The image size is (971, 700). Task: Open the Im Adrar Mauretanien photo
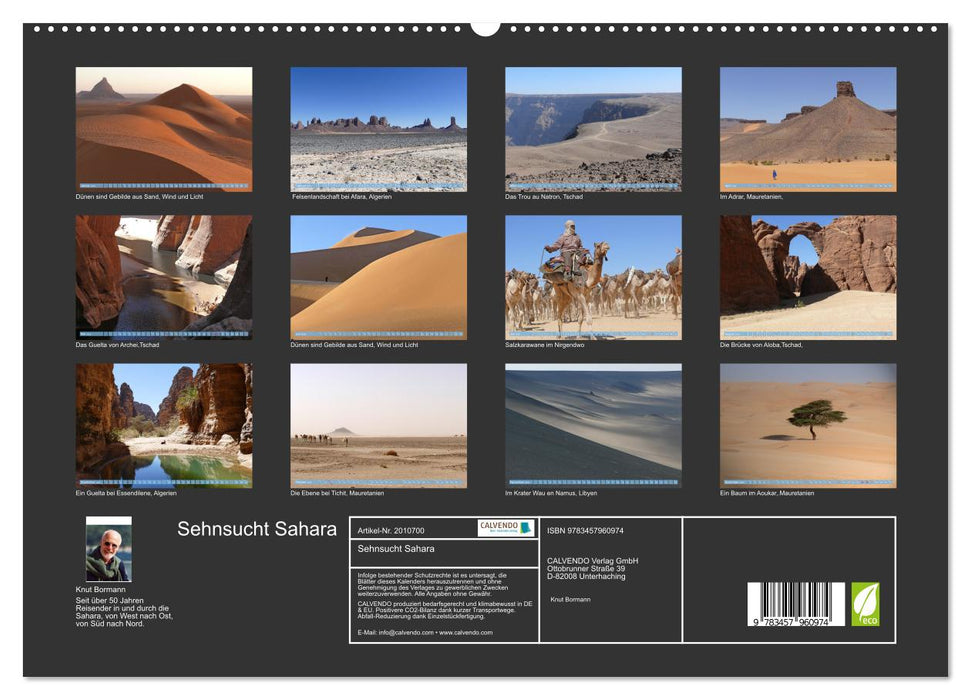click(808, 125)
